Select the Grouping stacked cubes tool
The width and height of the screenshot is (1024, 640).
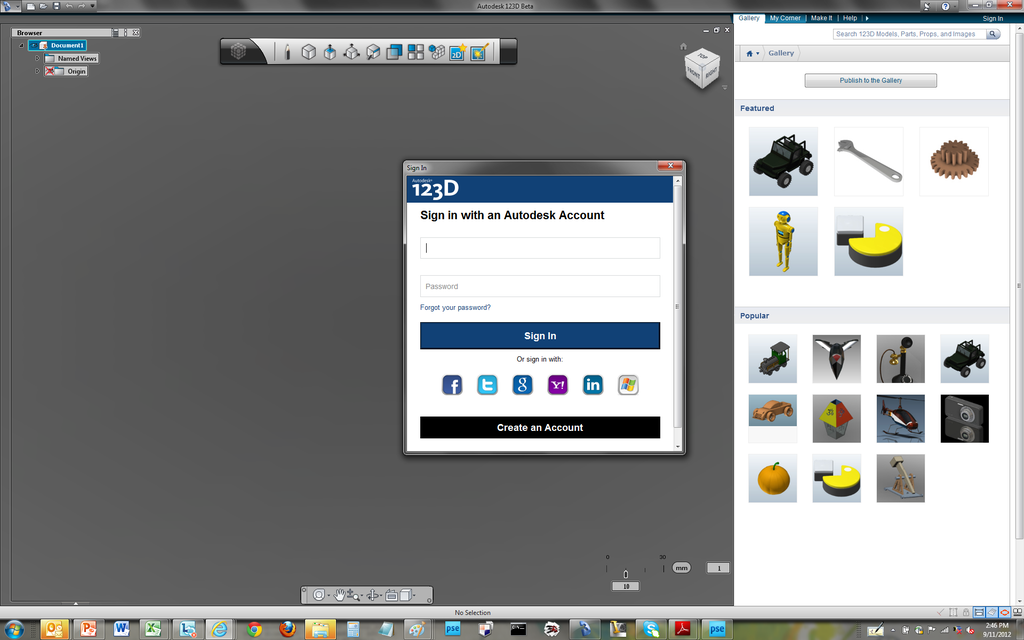437,52
